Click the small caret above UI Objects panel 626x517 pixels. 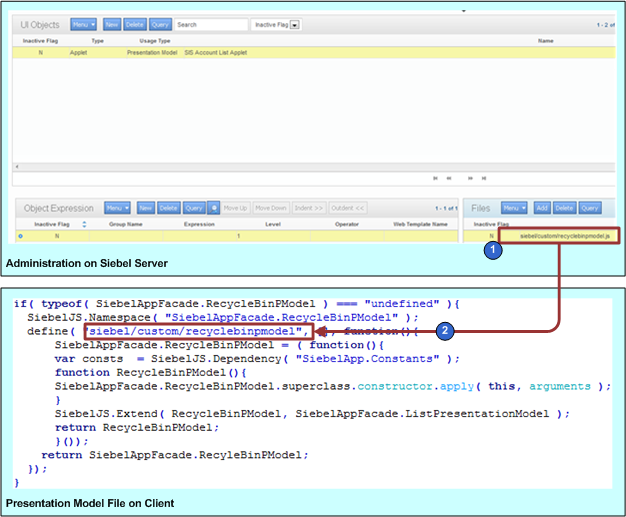click(x=464, y=11)
